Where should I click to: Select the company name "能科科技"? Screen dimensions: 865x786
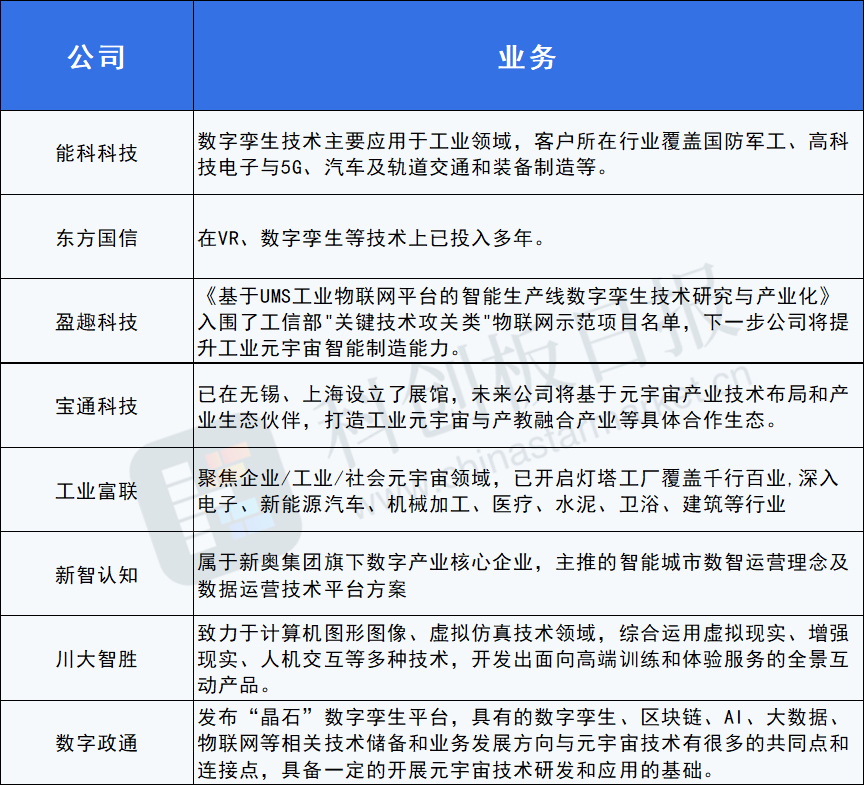coord(97,153)
